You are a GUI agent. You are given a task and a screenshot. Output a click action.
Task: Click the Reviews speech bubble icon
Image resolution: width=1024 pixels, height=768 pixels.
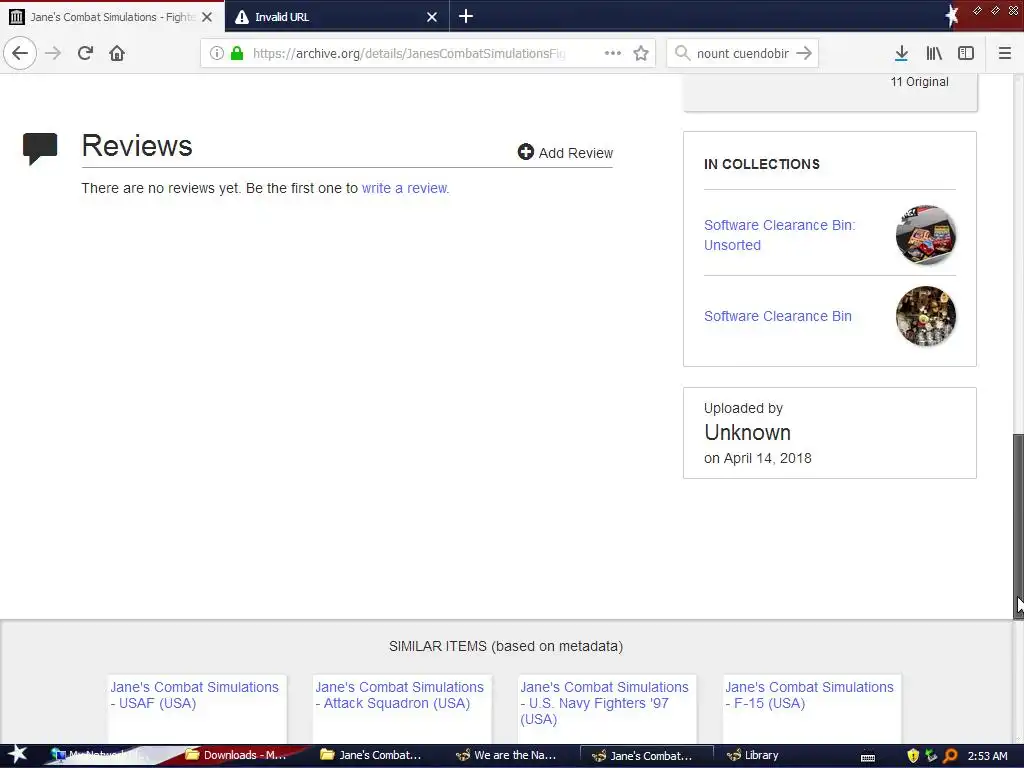[x=40, y=148]
